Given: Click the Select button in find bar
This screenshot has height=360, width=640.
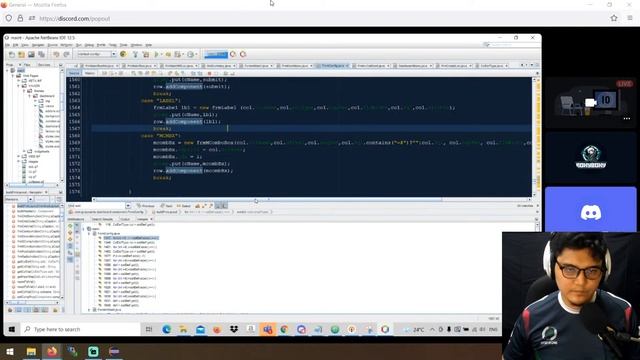Looking at the screenshot, I should point(184,206).
